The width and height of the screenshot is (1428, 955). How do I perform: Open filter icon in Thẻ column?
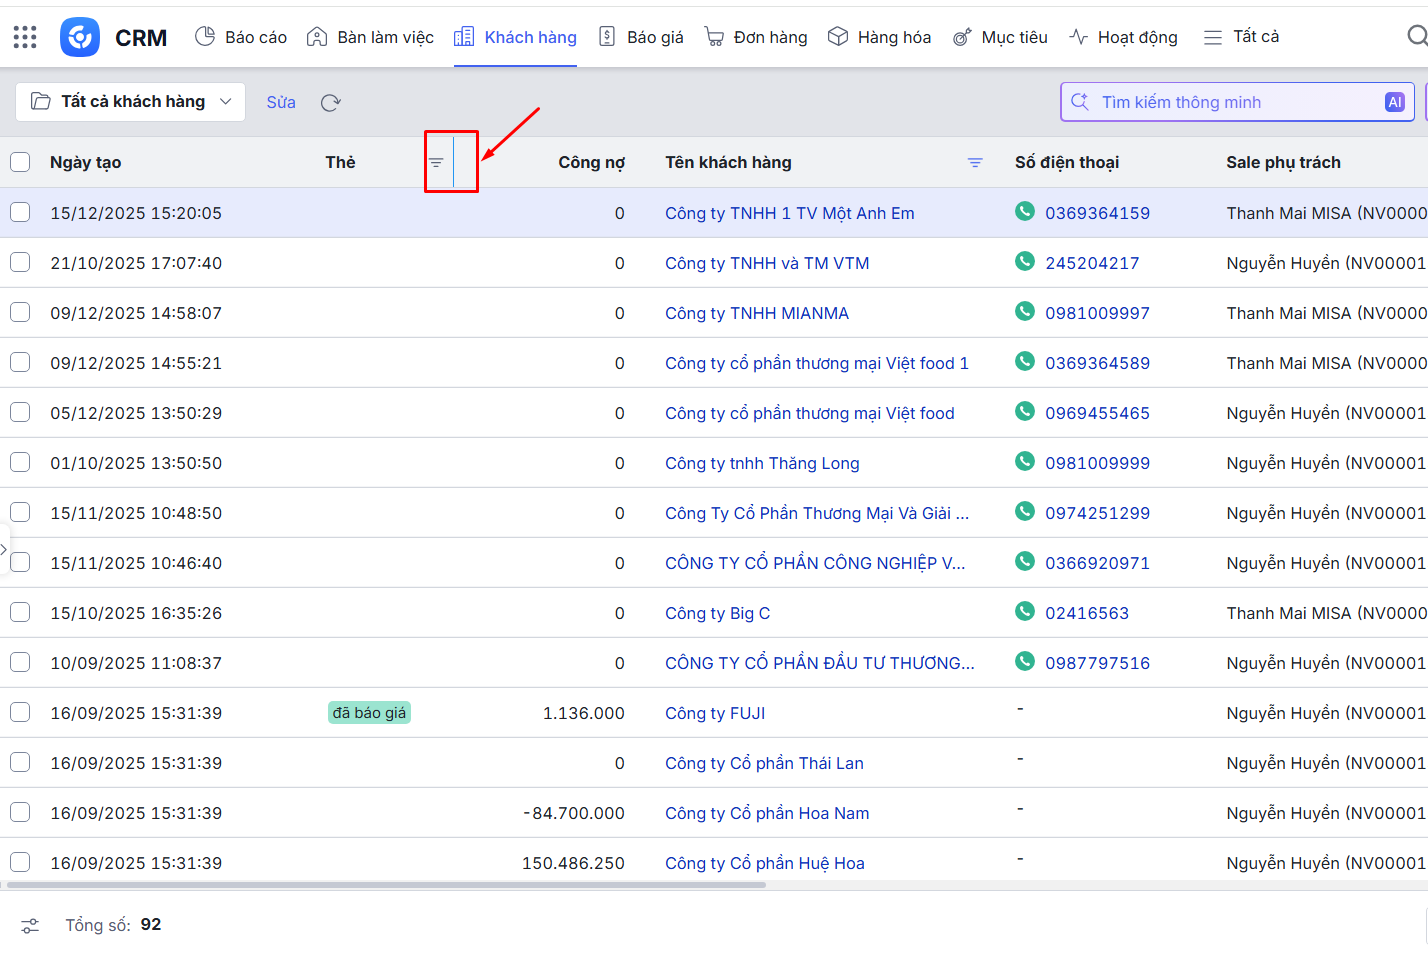436,162
